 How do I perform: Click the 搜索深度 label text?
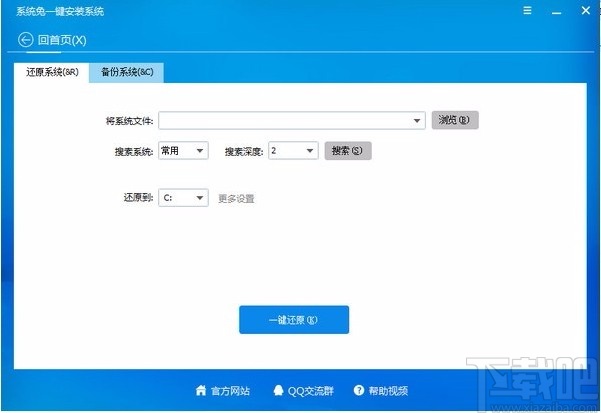(x=244, y=152)
